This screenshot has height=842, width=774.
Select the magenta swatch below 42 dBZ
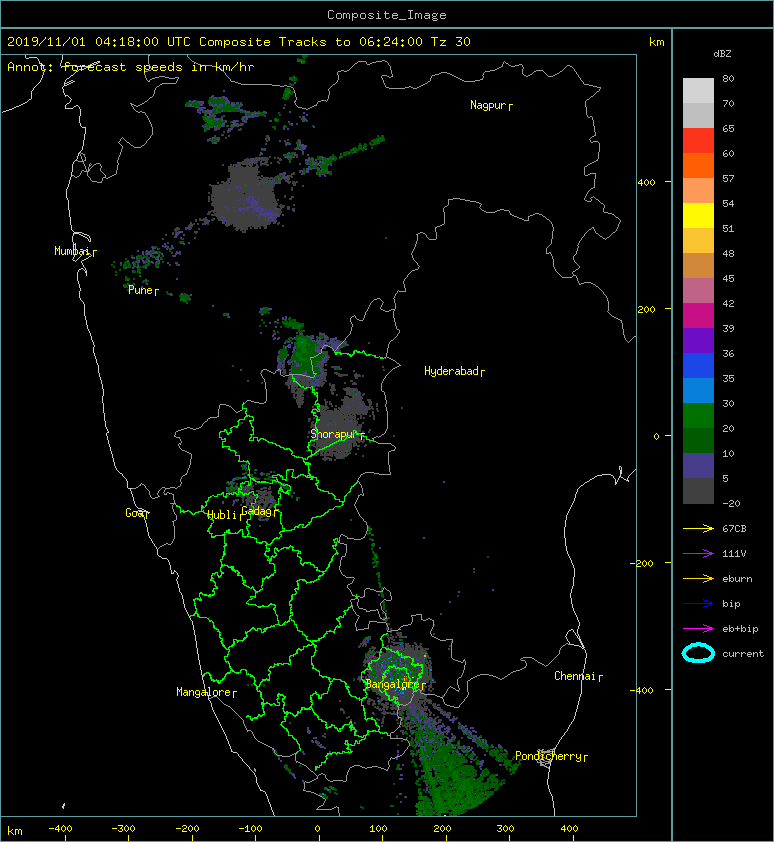698,316
